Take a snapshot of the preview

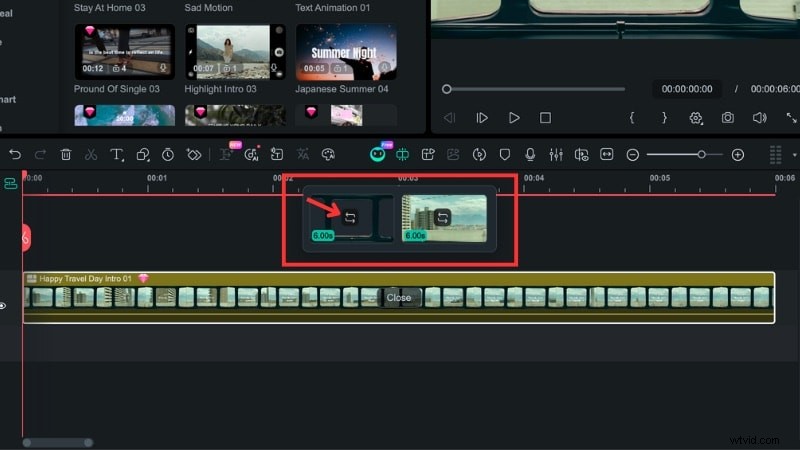pos(728,118)
